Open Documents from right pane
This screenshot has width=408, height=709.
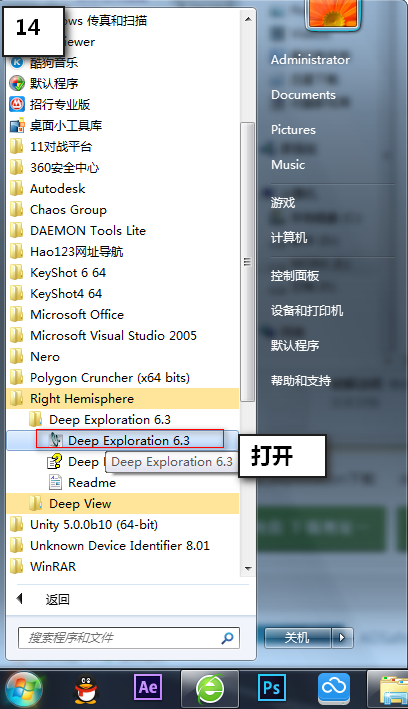click(x=303, y=95)
